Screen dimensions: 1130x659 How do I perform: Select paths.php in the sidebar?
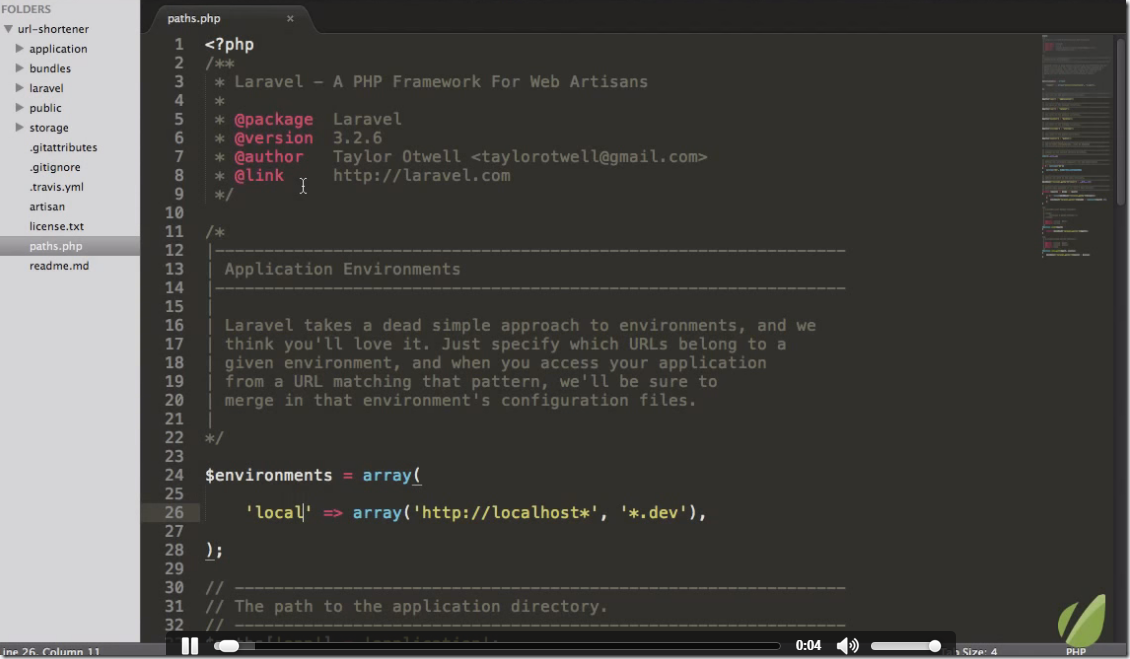tap(55, 246)
